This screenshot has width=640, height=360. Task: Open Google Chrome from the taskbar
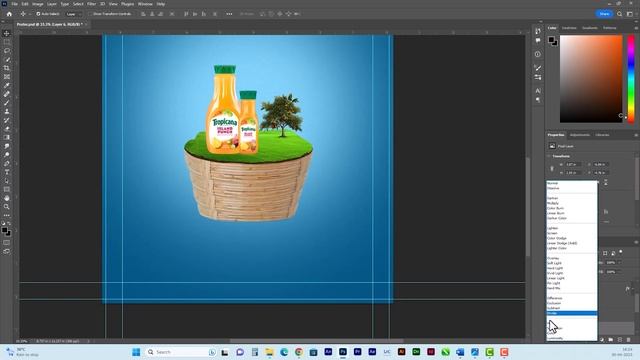pyautogui.click(x=299, y=352)
